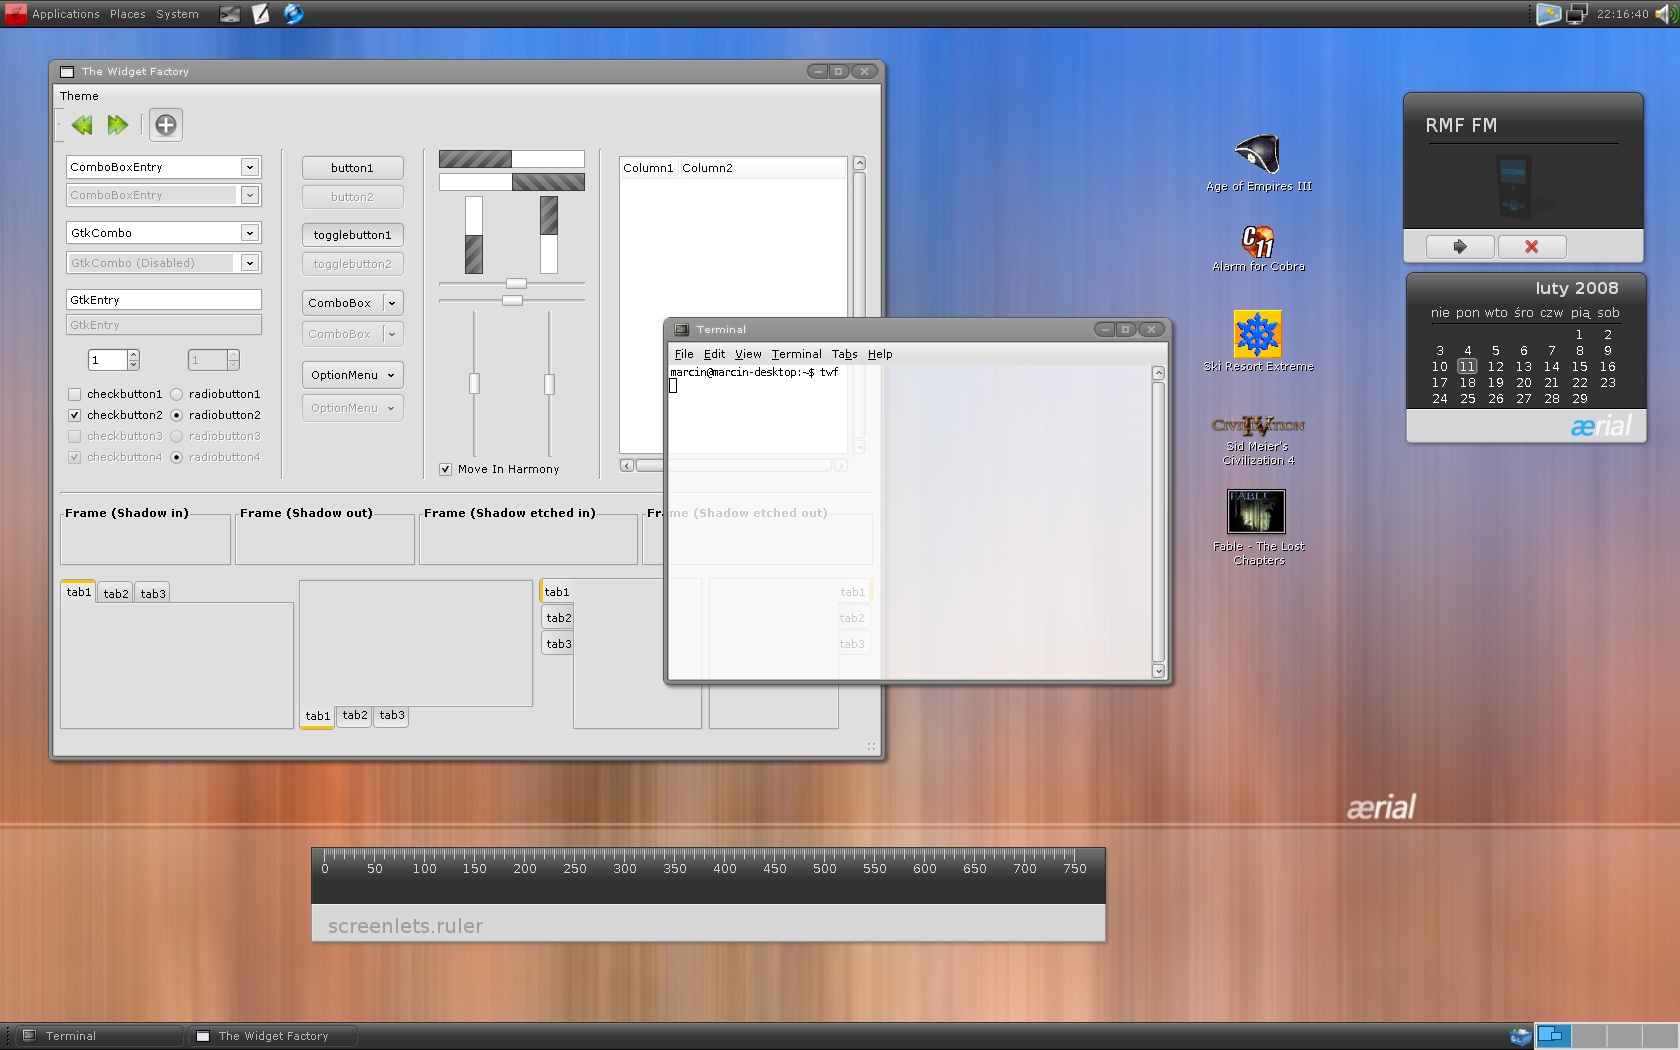Click button1 in Widget Factory
The width and height of the screenshot is (1680, 1050).
(352, 168)
